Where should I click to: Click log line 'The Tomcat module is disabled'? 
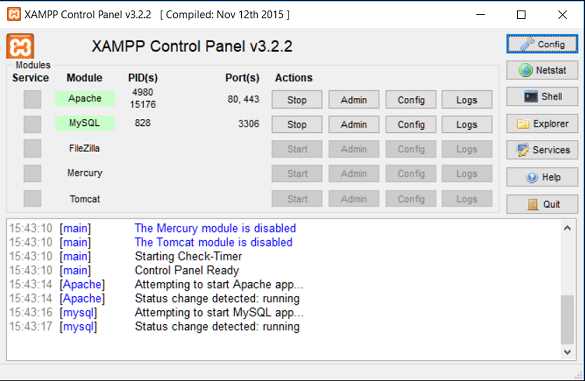pos(213,242)
